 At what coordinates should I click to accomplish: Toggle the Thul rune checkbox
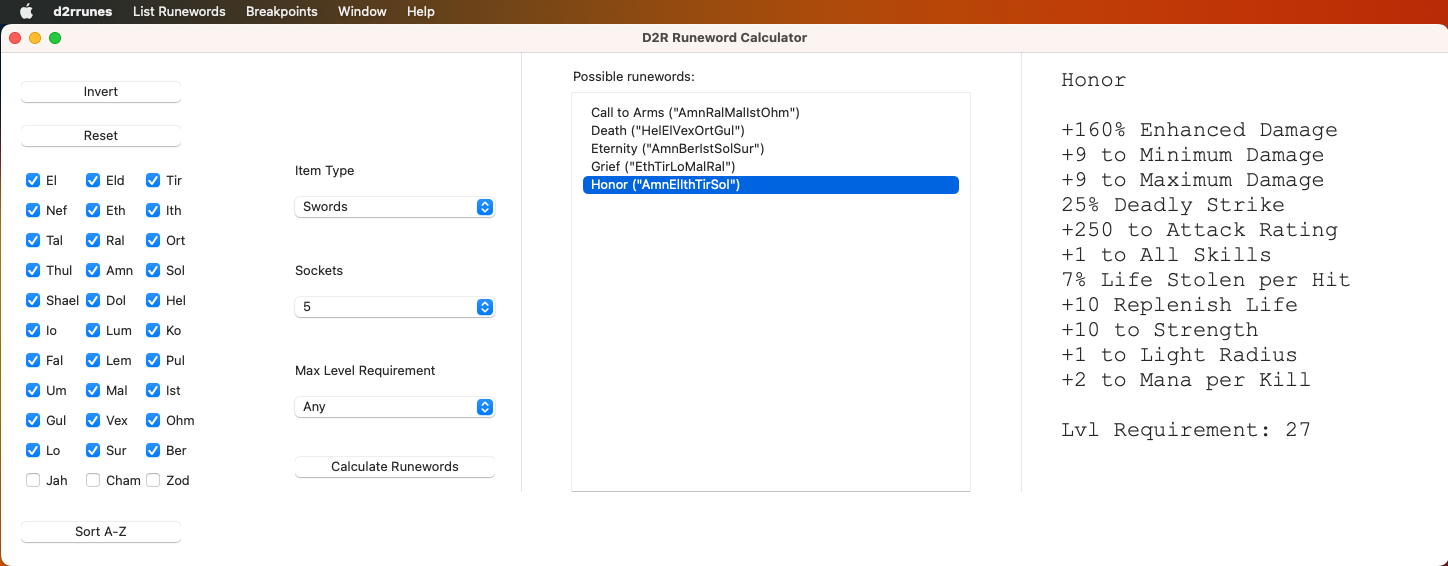(x=33, y=271)
